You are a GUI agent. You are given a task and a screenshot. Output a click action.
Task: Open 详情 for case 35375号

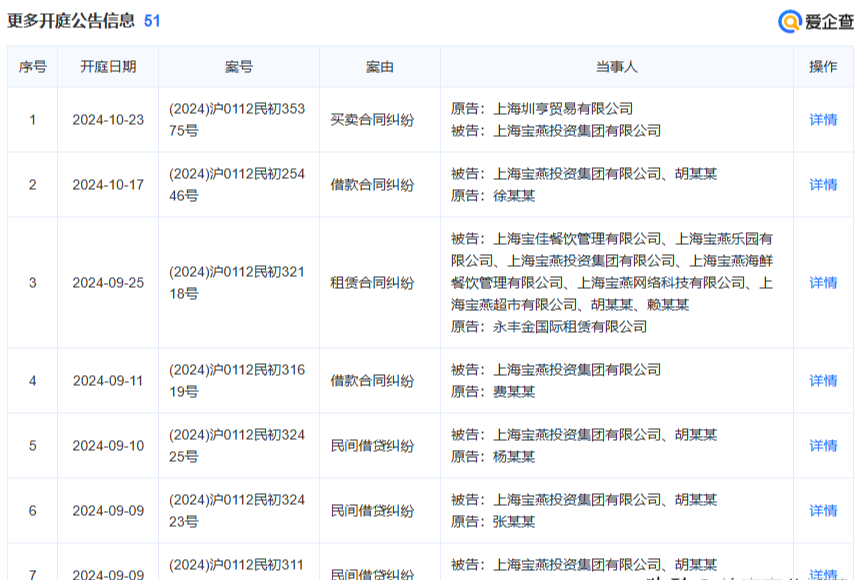tap(823, 120)
